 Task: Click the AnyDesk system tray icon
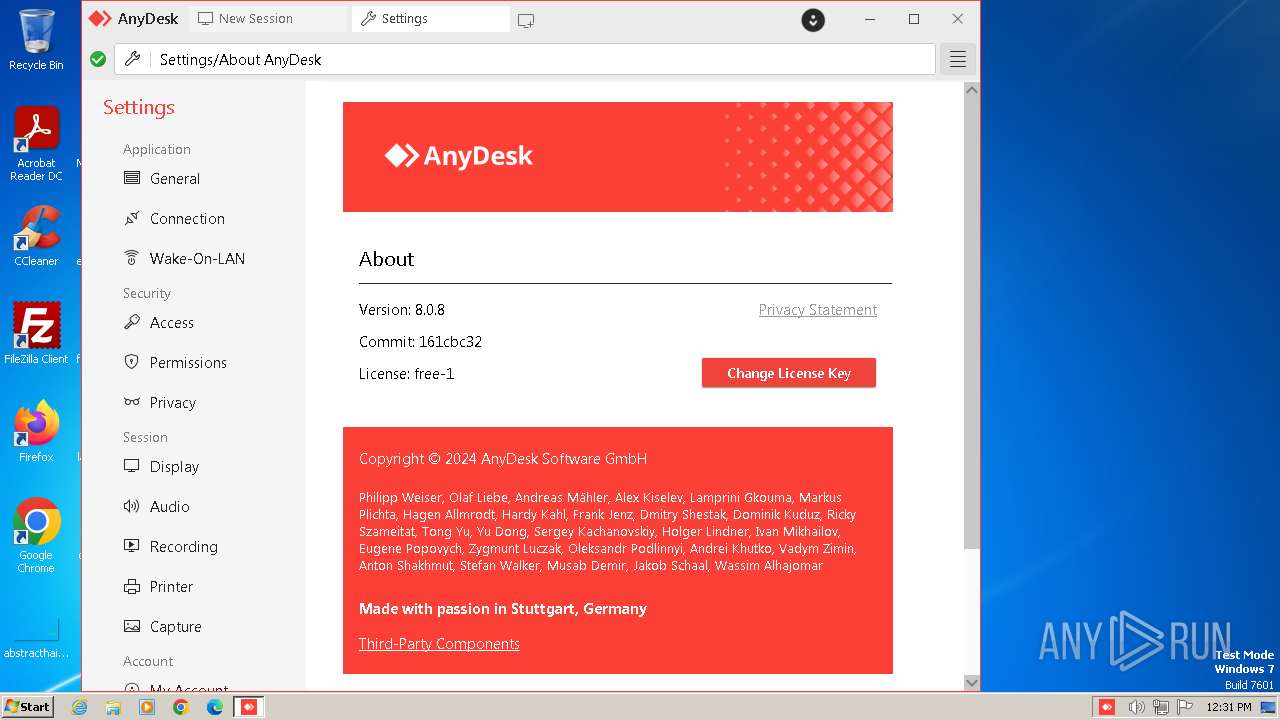(1107, 707)
